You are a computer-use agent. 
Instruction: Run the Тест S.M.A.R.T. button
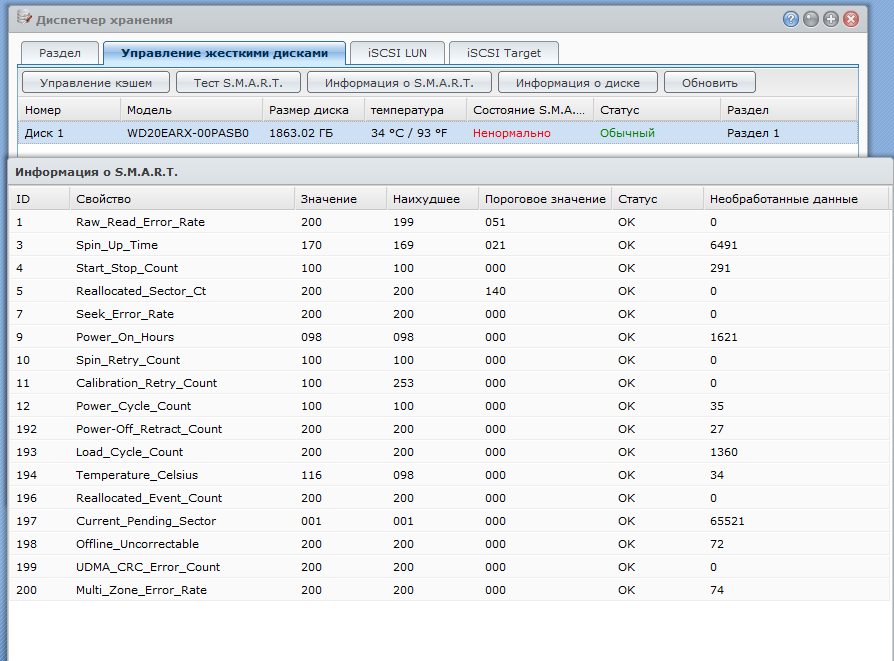click(237, 83)
